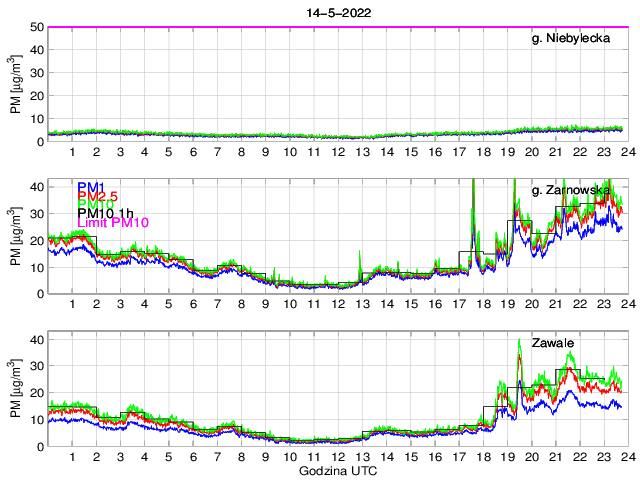The height and width of the screenshot is (480, 640).
Task: Click the bottom panel's PM y-axis label
Action: coord(18,389)
